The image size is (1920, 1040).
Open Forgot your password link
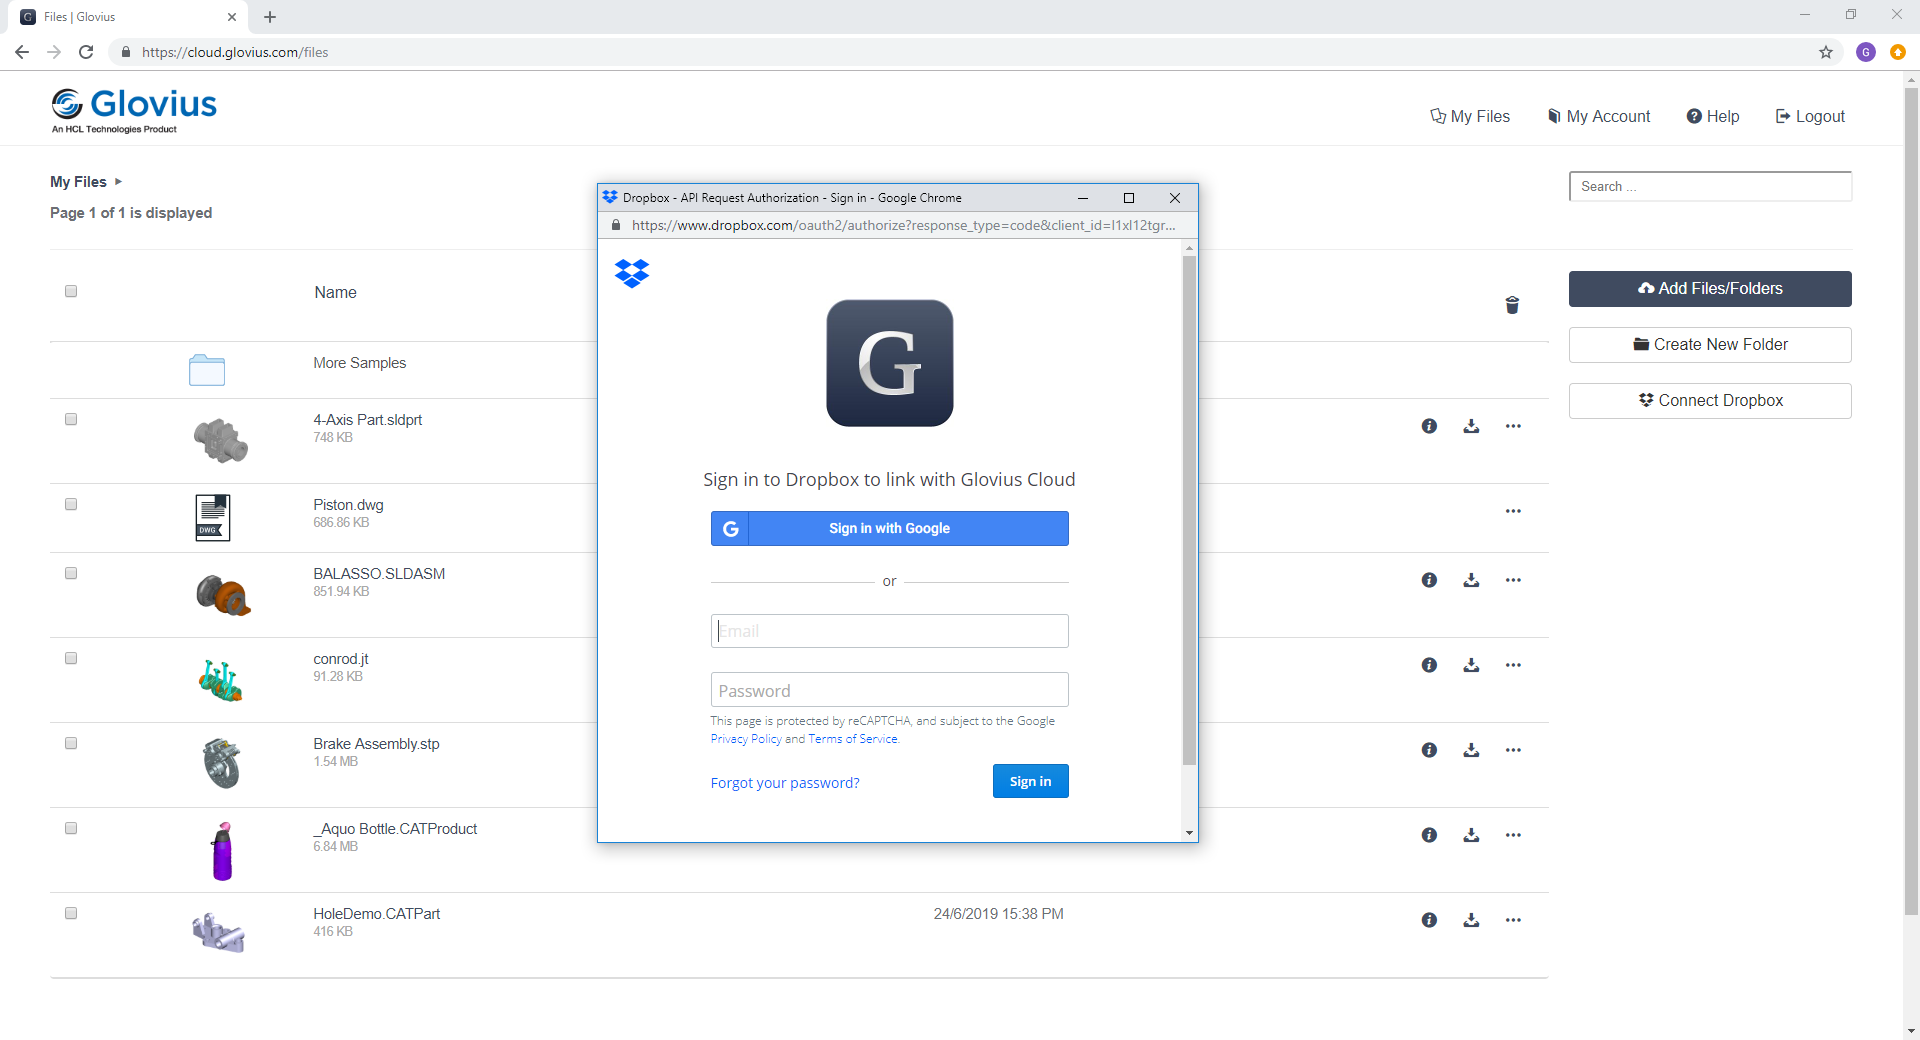(785, 783)
